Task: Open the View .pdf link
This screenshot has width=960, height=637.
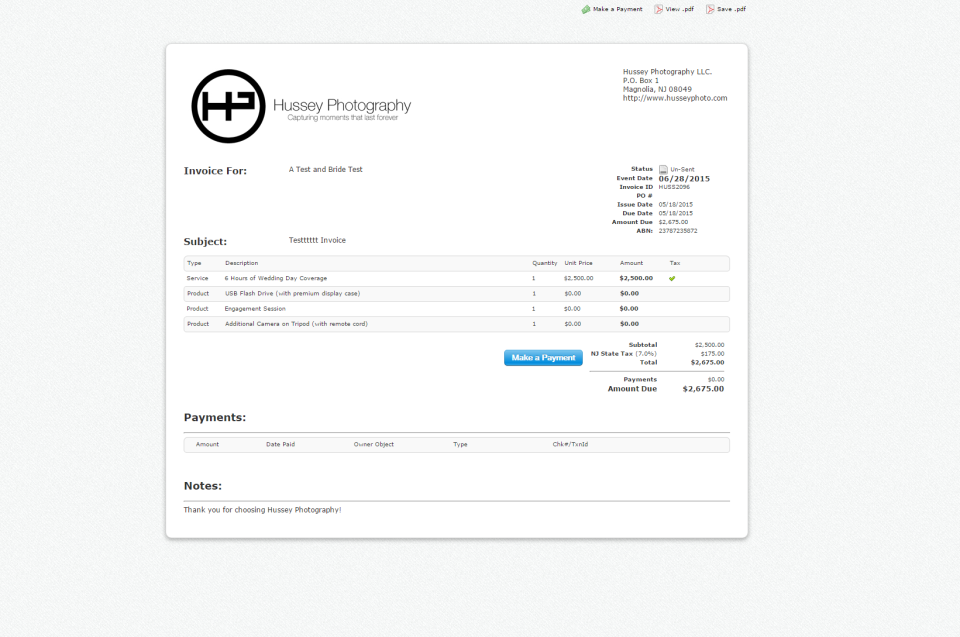Action: pyautogui.click(x=680, y=9)
